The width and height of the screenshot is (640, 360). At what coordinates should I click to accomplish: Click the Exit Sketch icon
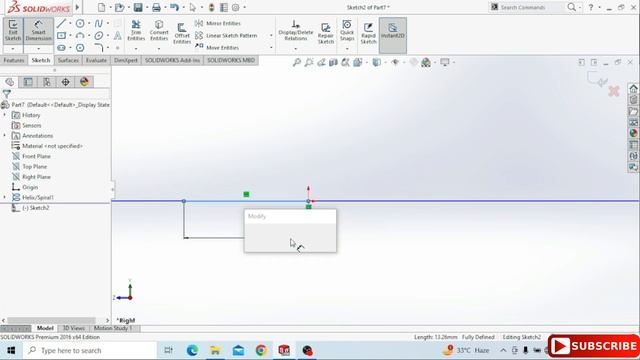click(13, 30)
